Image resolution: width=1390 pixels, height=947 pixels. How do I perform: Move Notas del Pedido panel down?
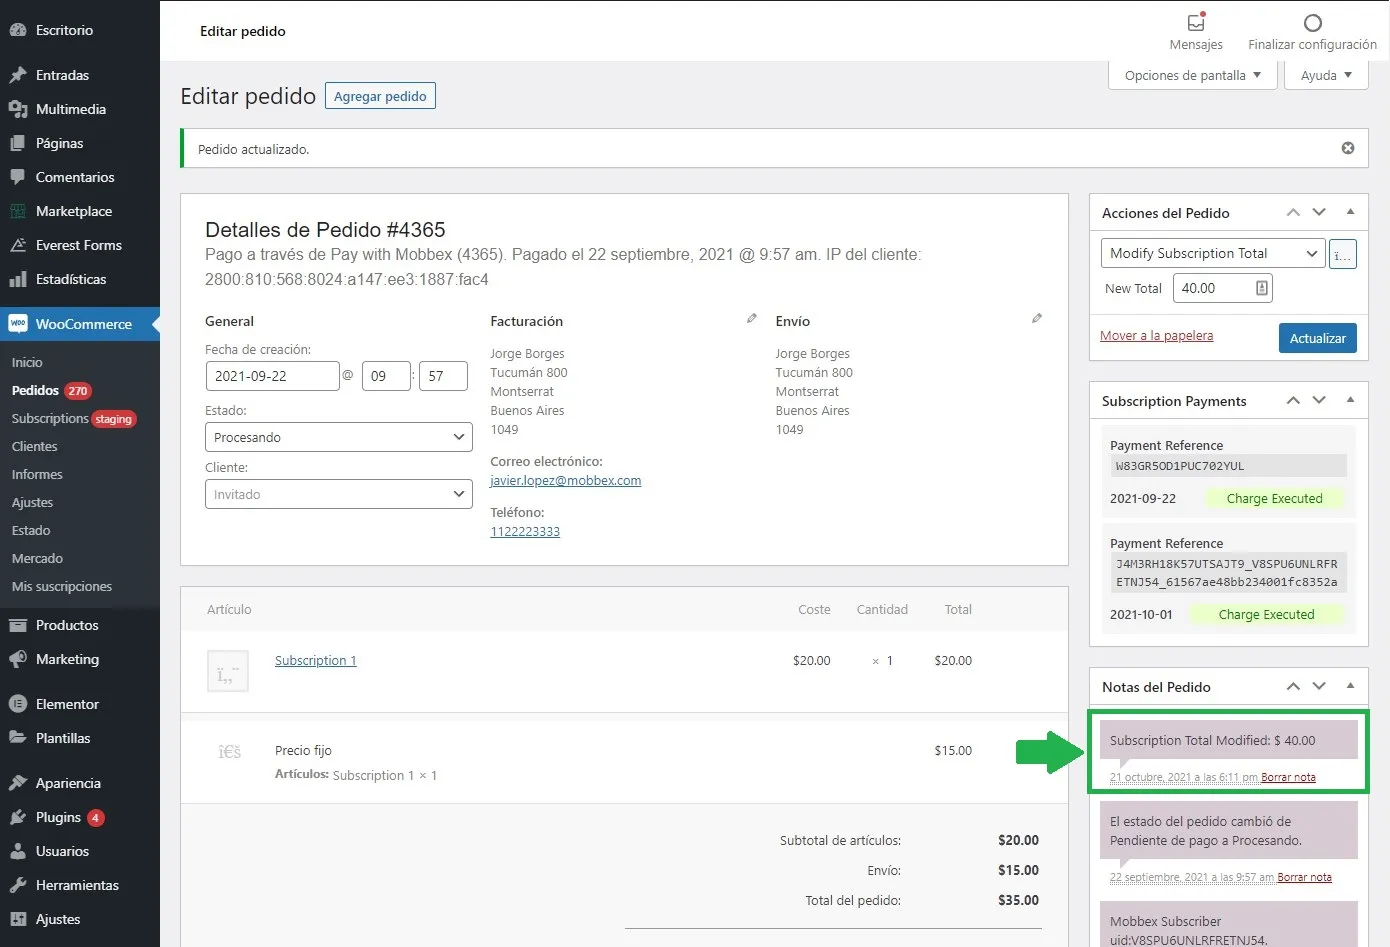[x=1319, y=687]
